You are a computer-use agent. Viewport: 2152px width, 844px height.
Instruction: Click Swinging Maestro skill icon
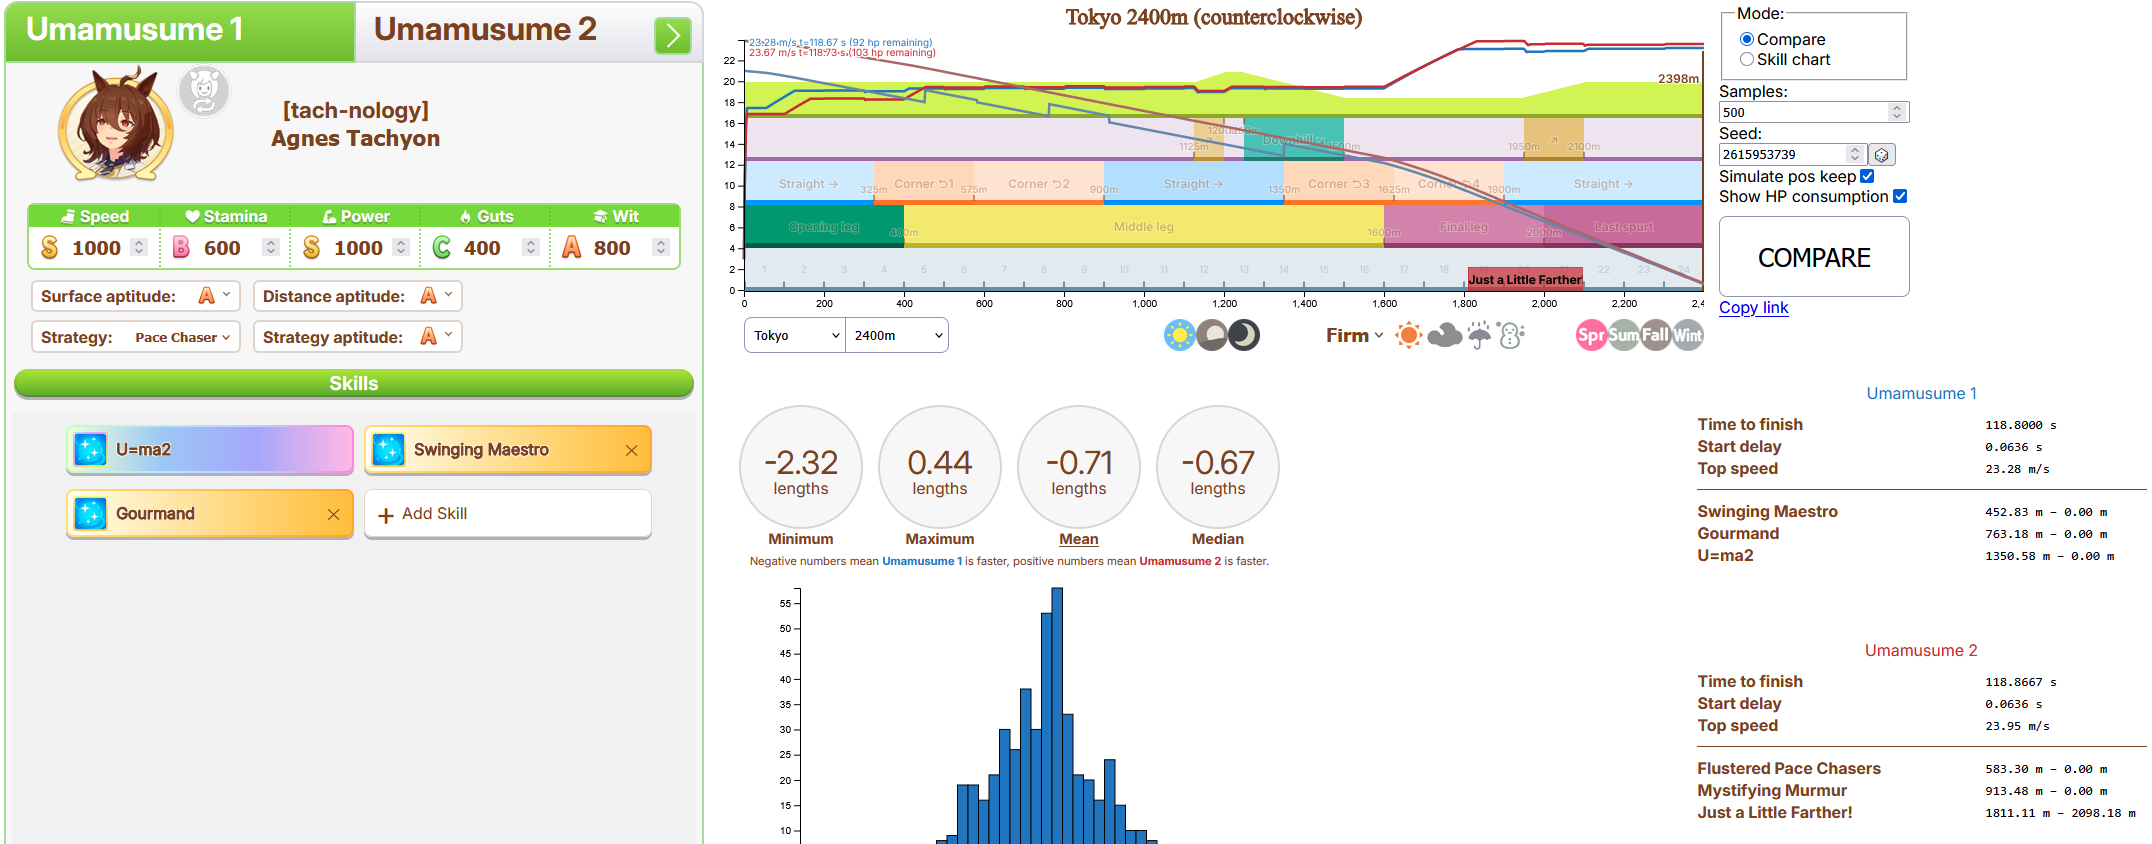[389, 450]
